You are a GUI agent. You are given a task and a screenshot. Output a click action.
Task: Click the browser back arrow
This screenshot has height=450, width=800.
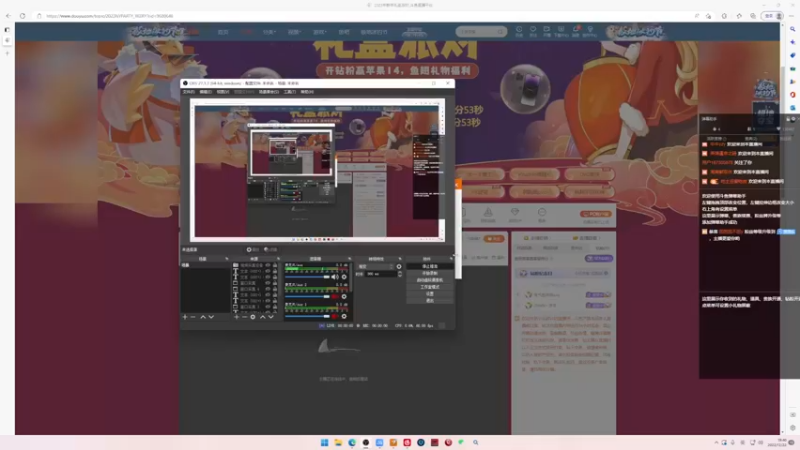click(x=8, y=16)
